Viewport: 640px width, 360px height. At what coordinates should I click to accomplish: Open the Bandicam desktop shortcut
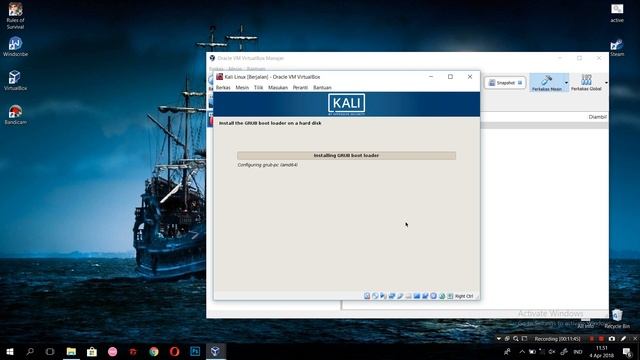pos(15,115)
